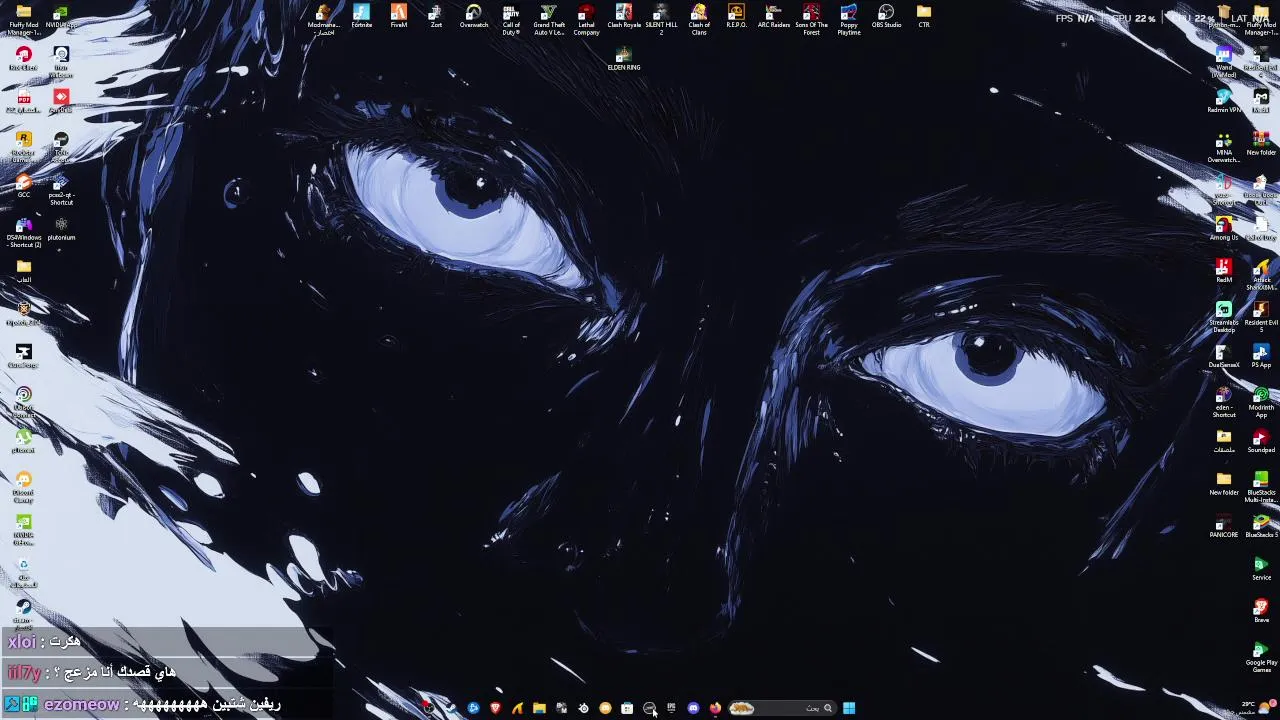Open the Fluffy Mod Manager folder at left
Screen dimensions: 1280x720
24,20
